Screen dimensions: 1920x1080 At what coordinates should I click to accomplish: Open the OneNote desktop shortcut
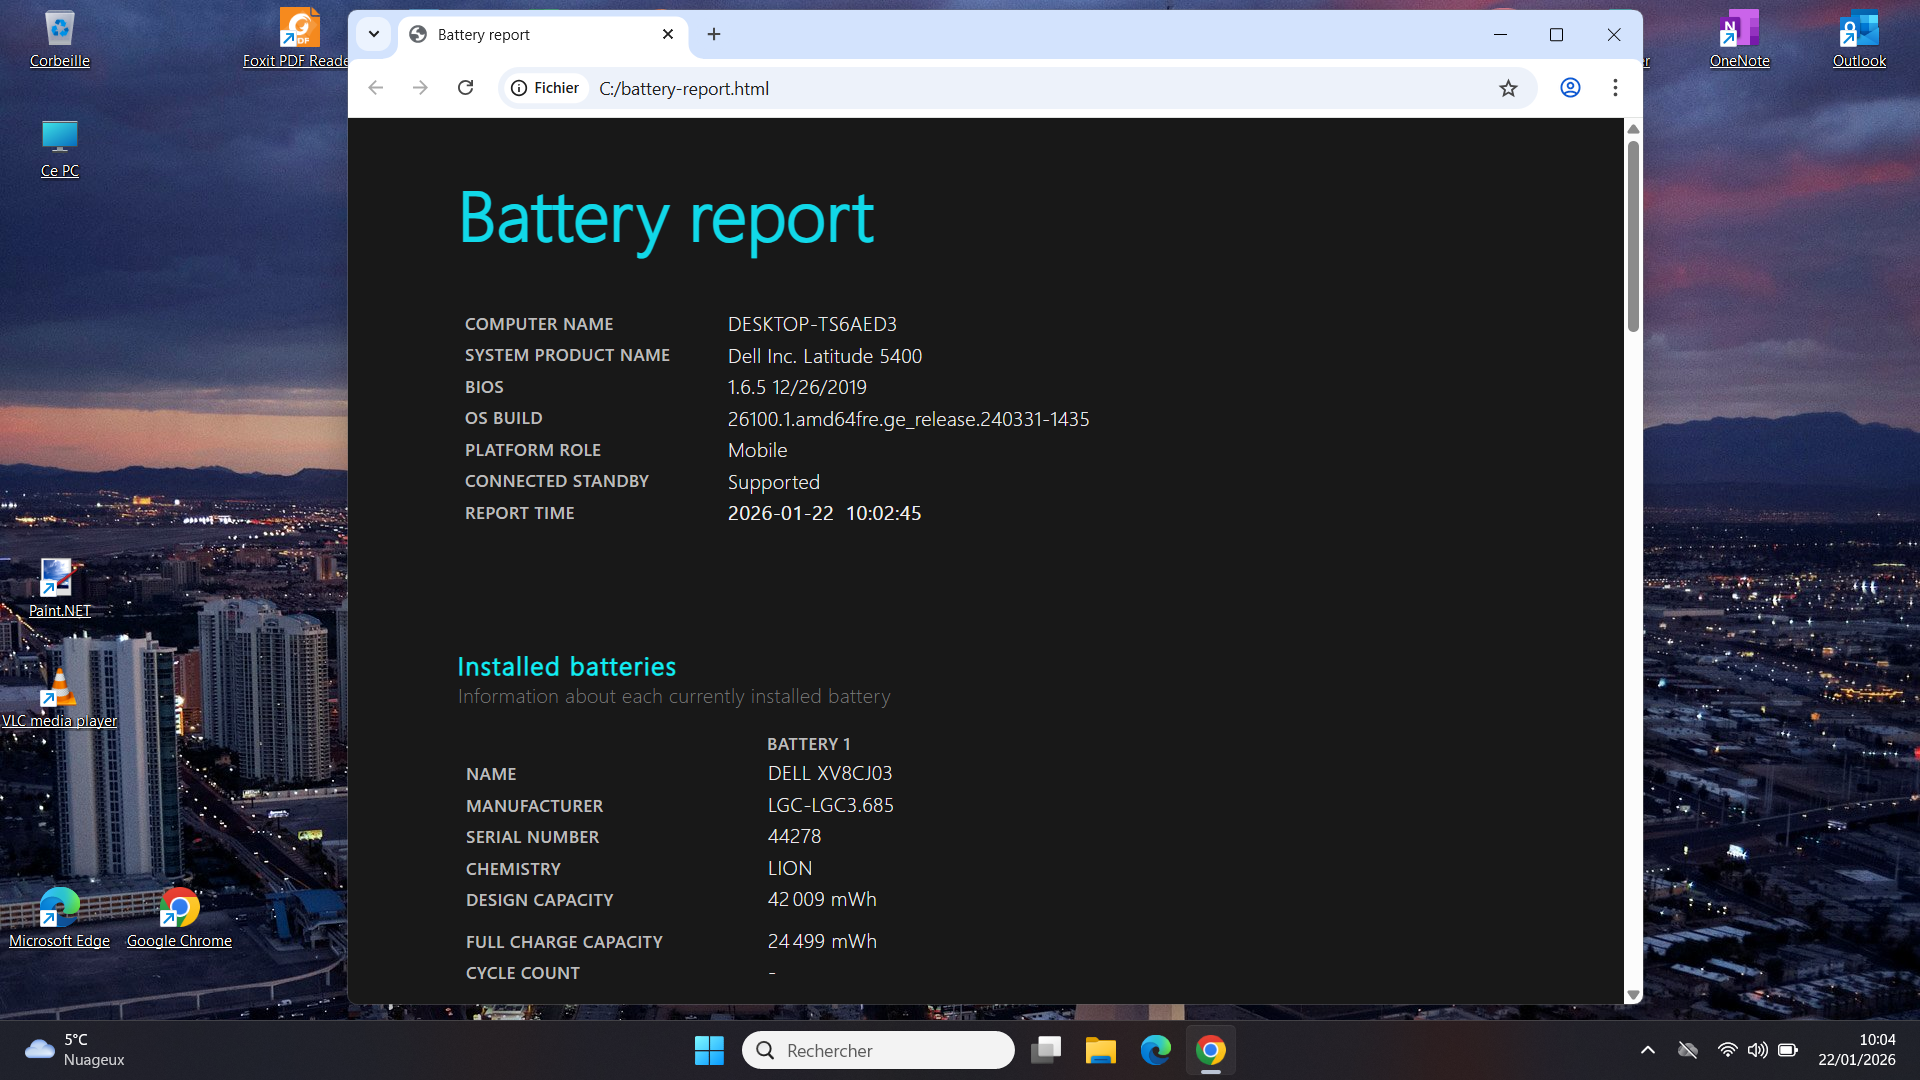(1739, 40)
